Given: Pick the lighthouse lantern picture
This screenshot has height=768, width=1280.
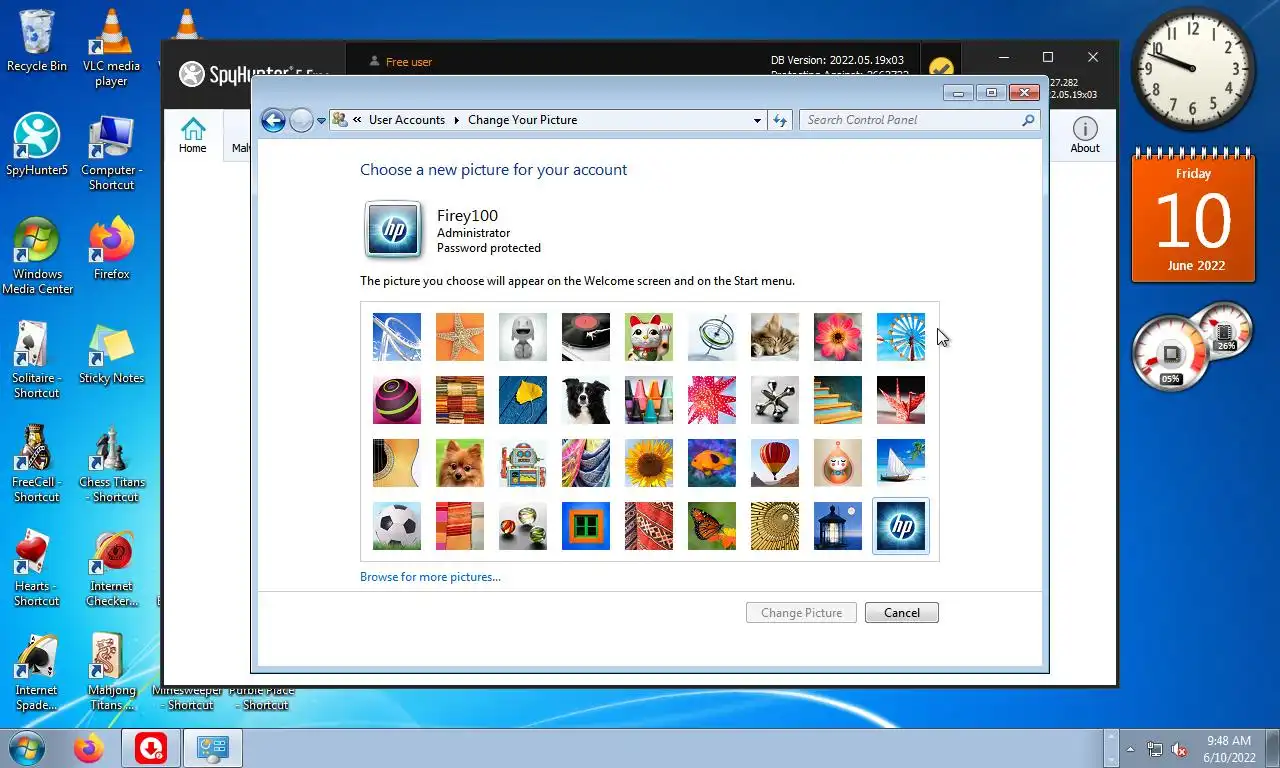Looking at the screenshot, I should pyautogui.click(x=838, y=526).
